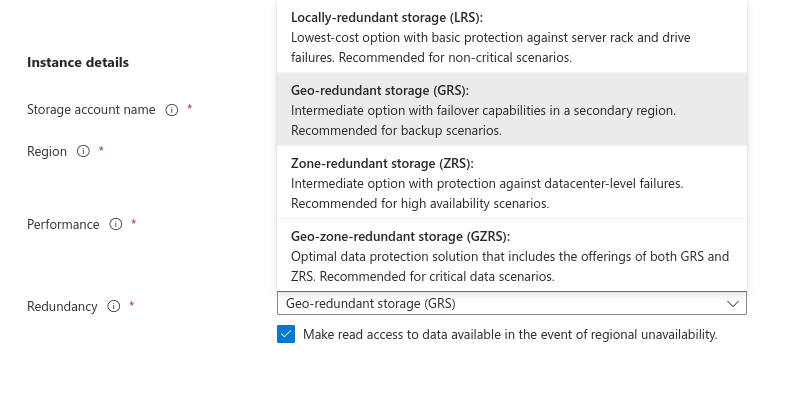Click the Performance field label

tap(63, 225)
